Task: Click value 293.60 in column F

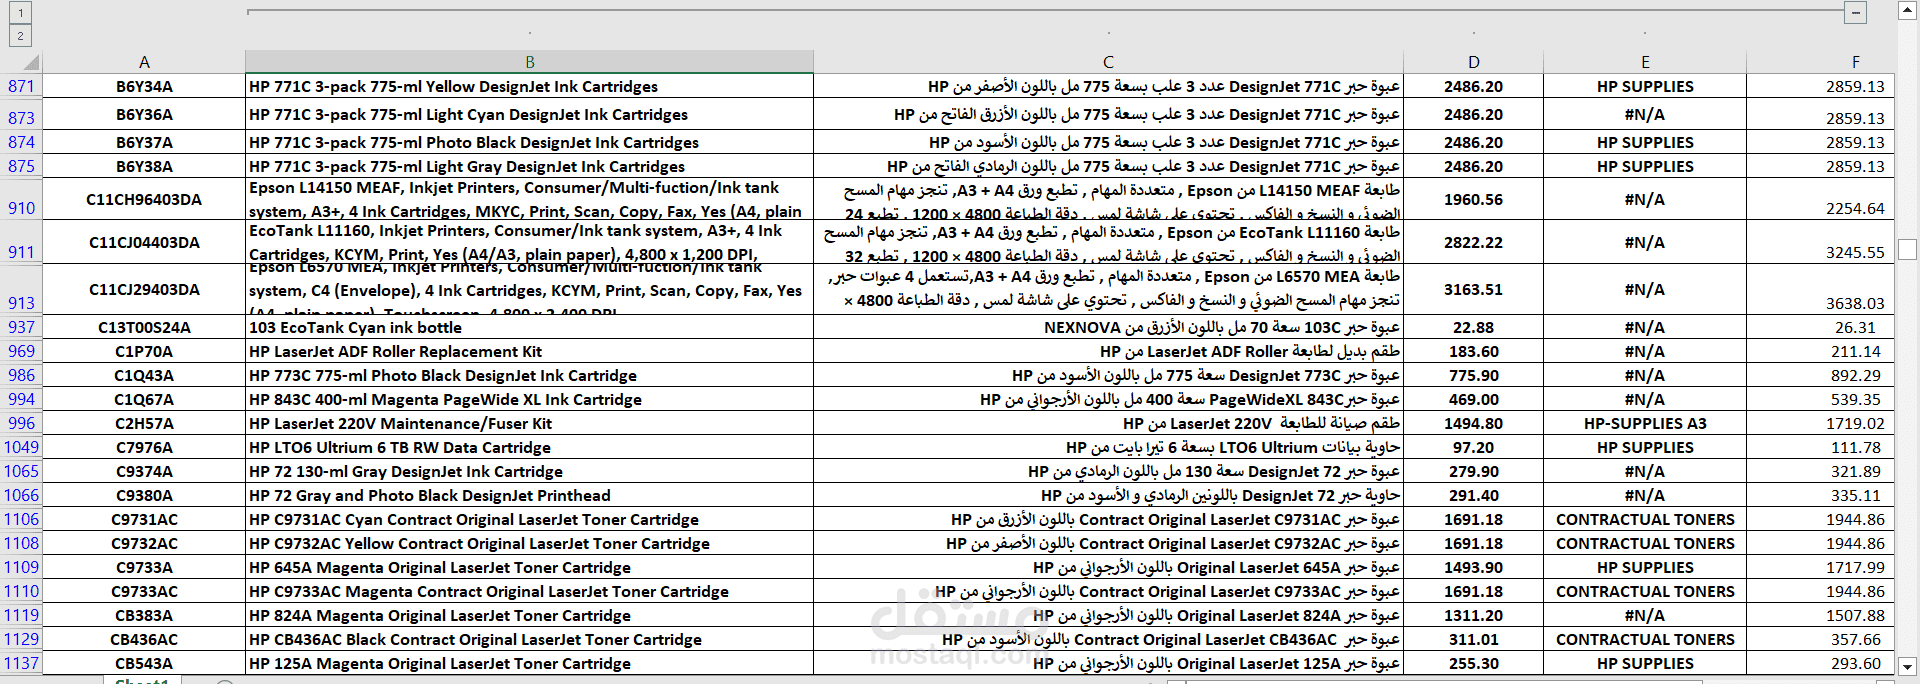Action: 1821,663
